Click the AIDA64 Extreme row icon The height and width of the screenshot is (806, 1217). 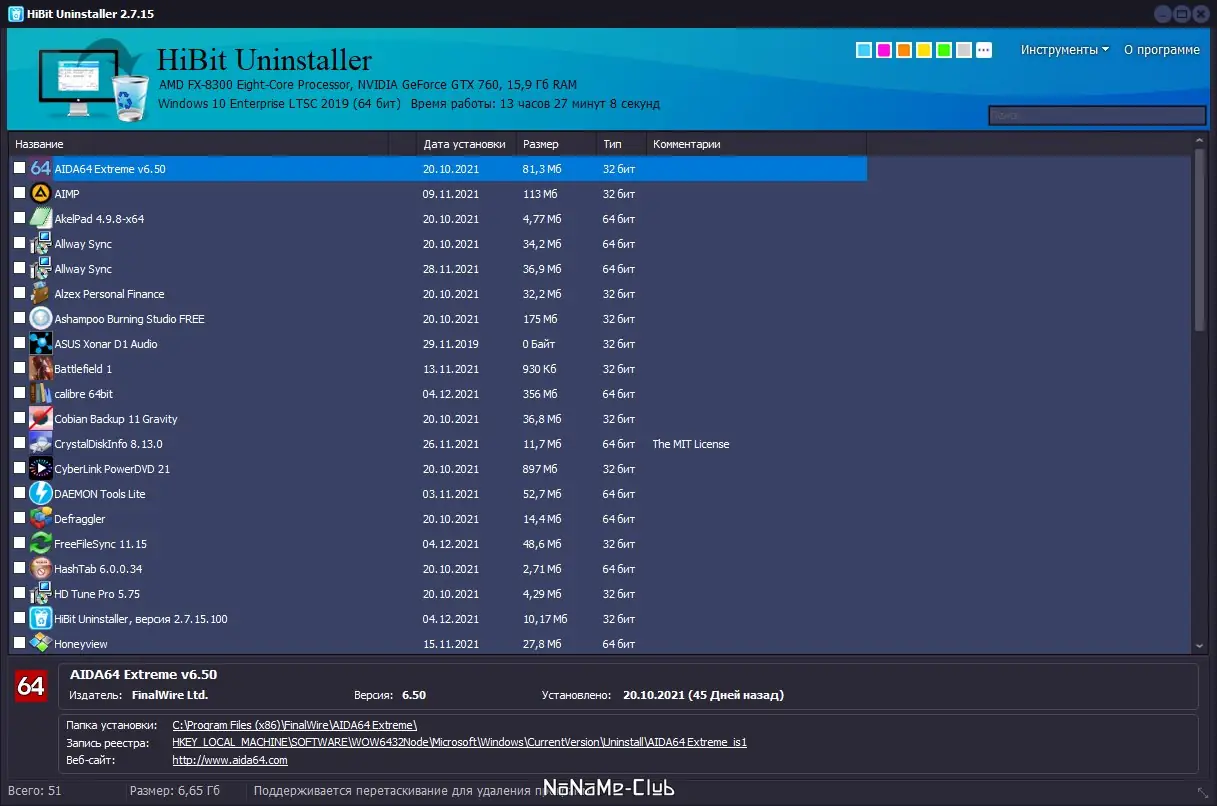coord(40,168)
